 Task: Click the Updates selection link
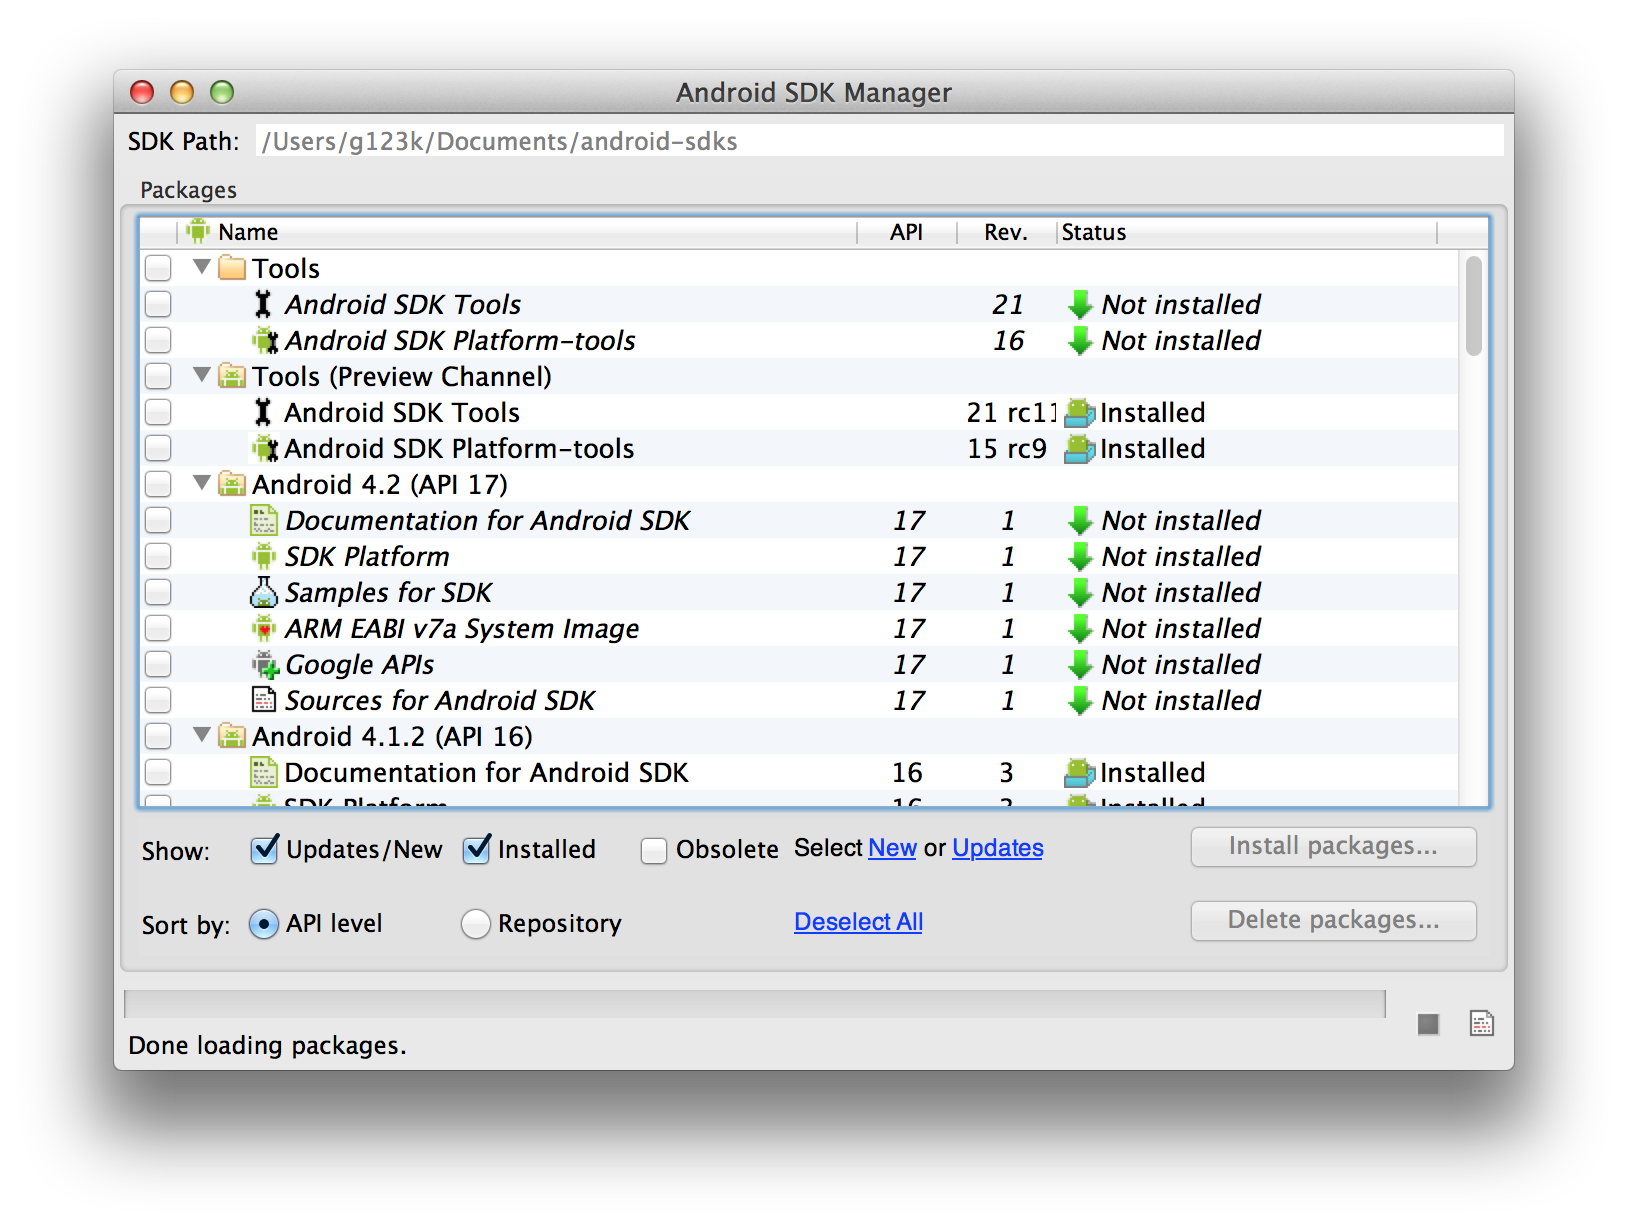[x=997, y=848]
